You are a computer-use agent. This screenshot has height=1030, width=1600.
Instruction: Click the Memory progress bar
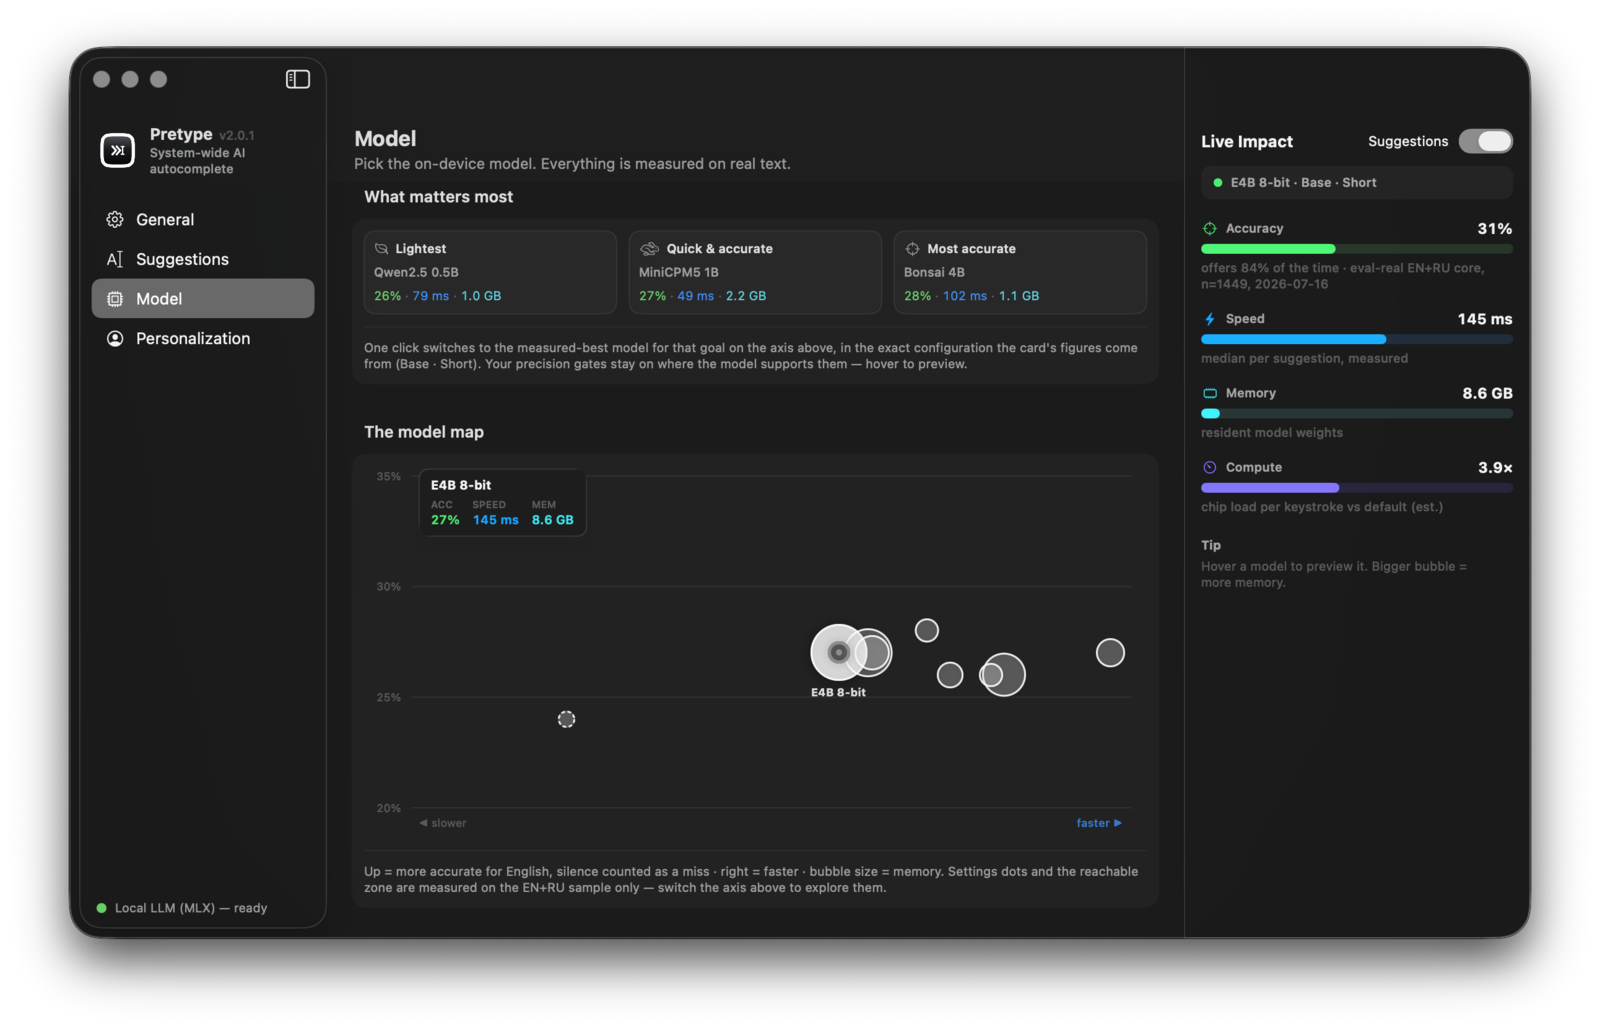(x=1357, y=413)
